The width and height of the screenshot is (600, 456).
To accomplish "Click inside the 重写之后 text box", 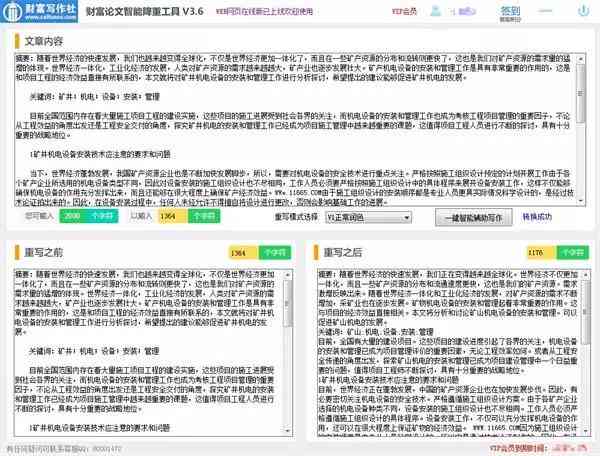I will (450, 353).
